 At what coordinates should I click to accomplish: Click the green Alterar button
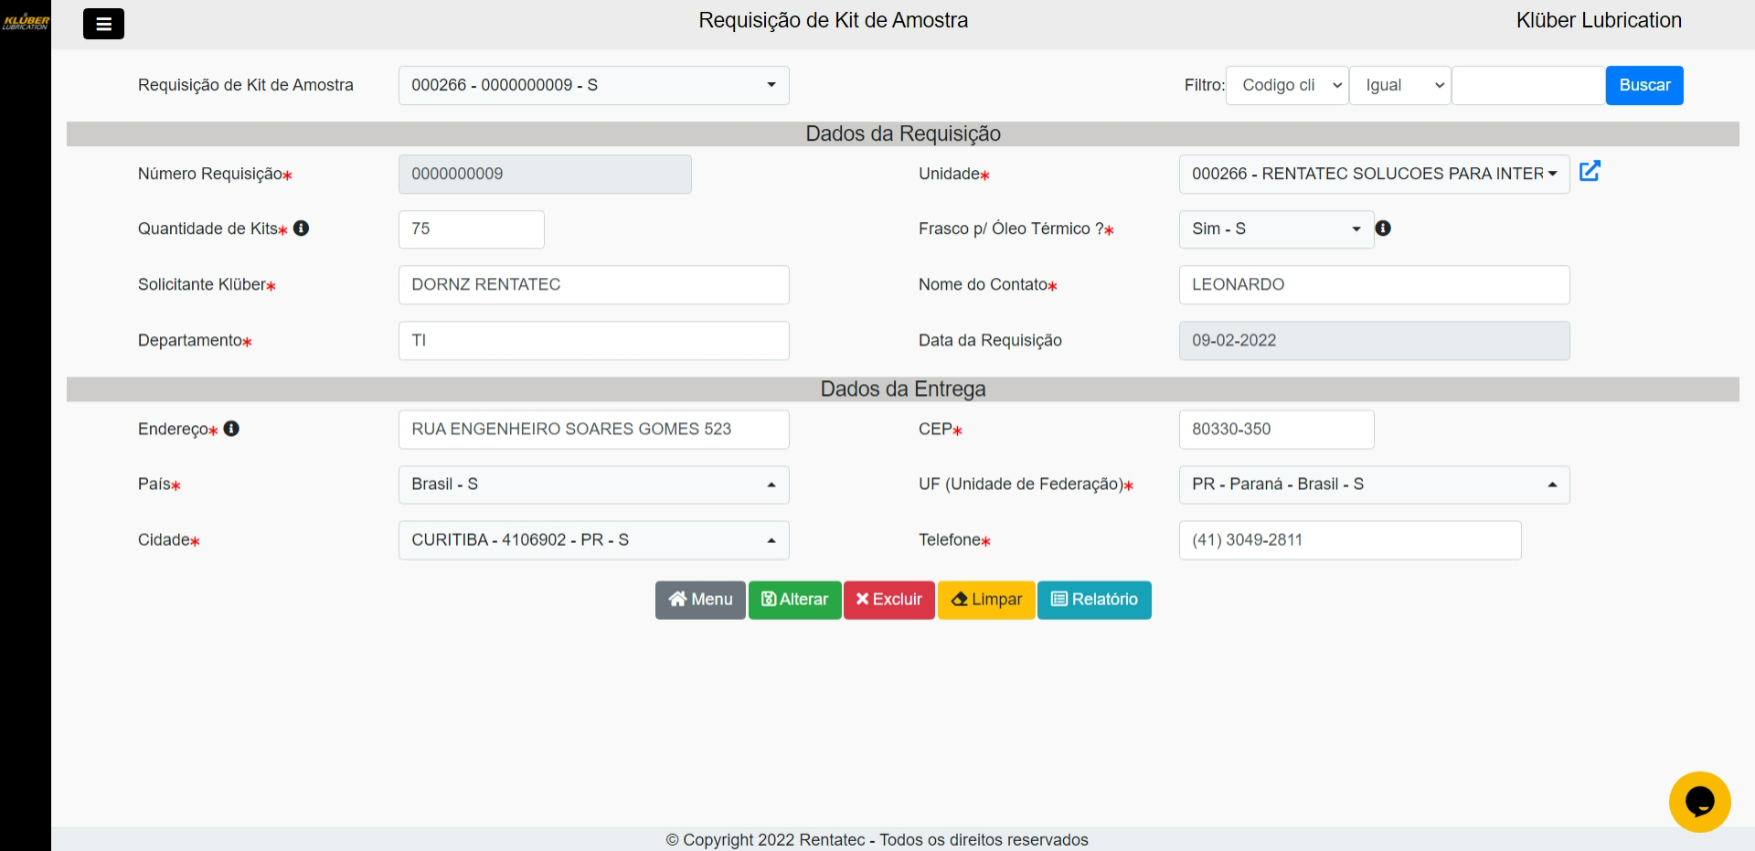click(x=795, y=600)
